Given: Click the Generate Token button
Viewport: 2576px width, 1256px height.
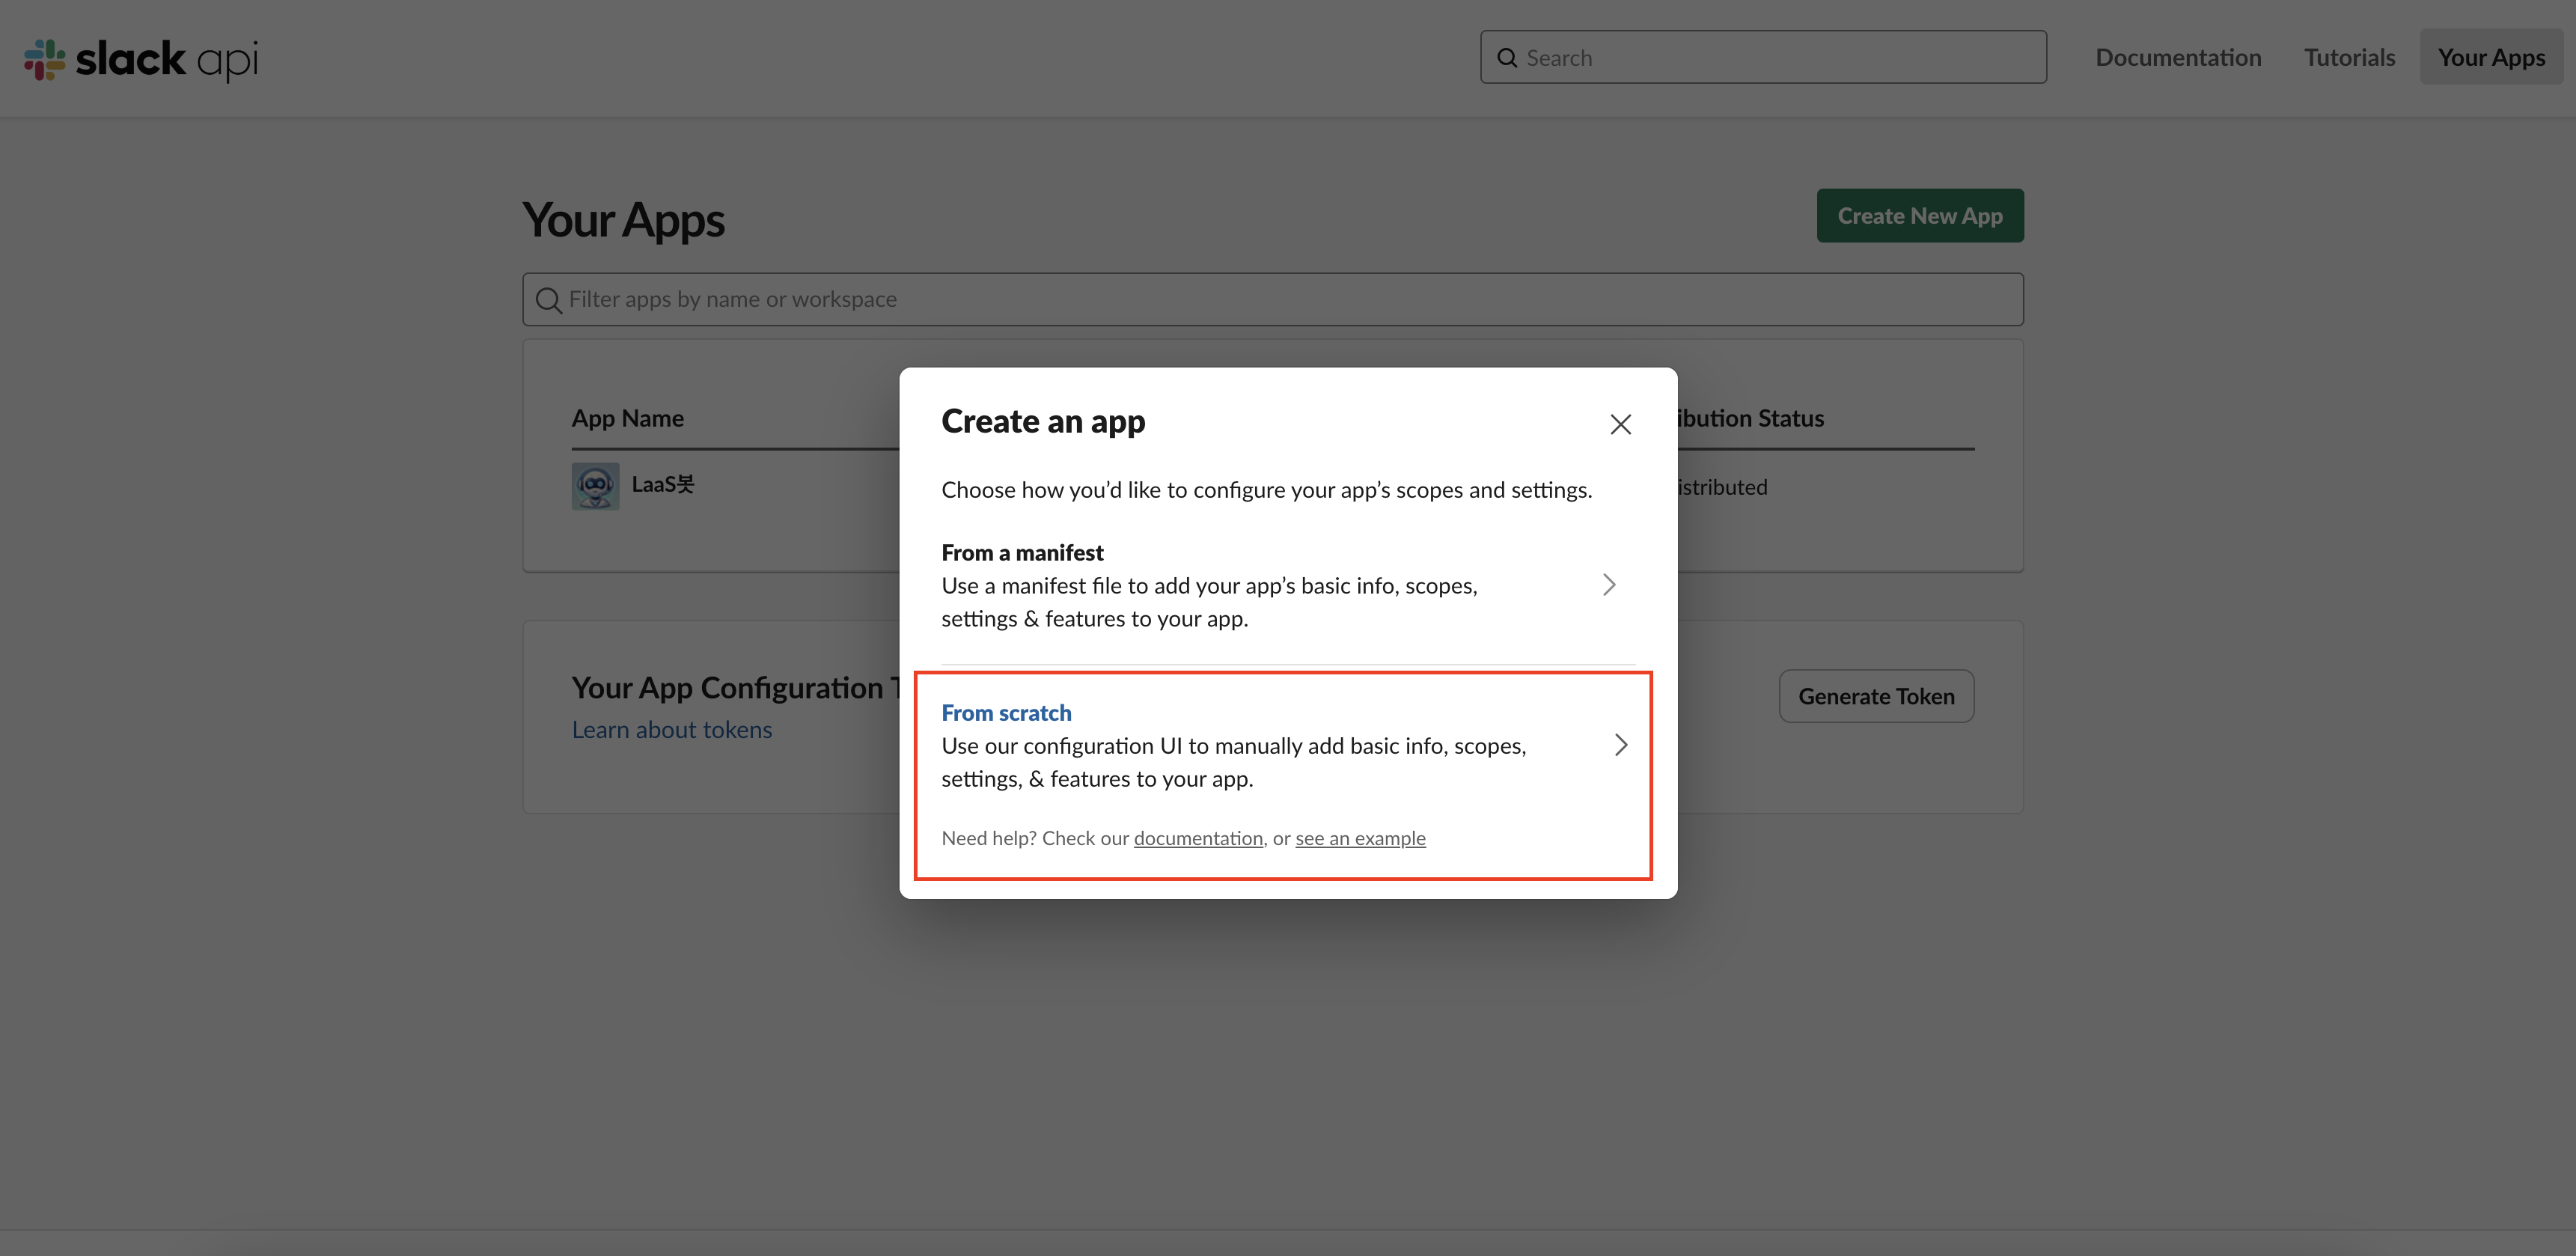Looking at the screenshot, I should tap(1876, 697).
